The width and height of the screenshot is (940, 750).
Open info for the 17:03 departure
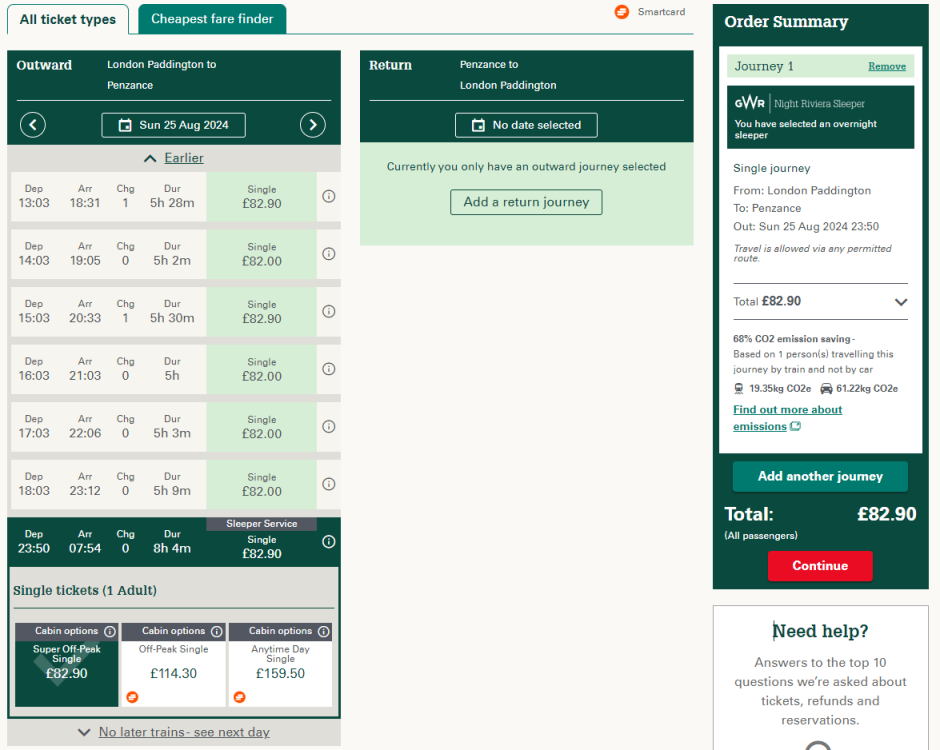(329, 426)
